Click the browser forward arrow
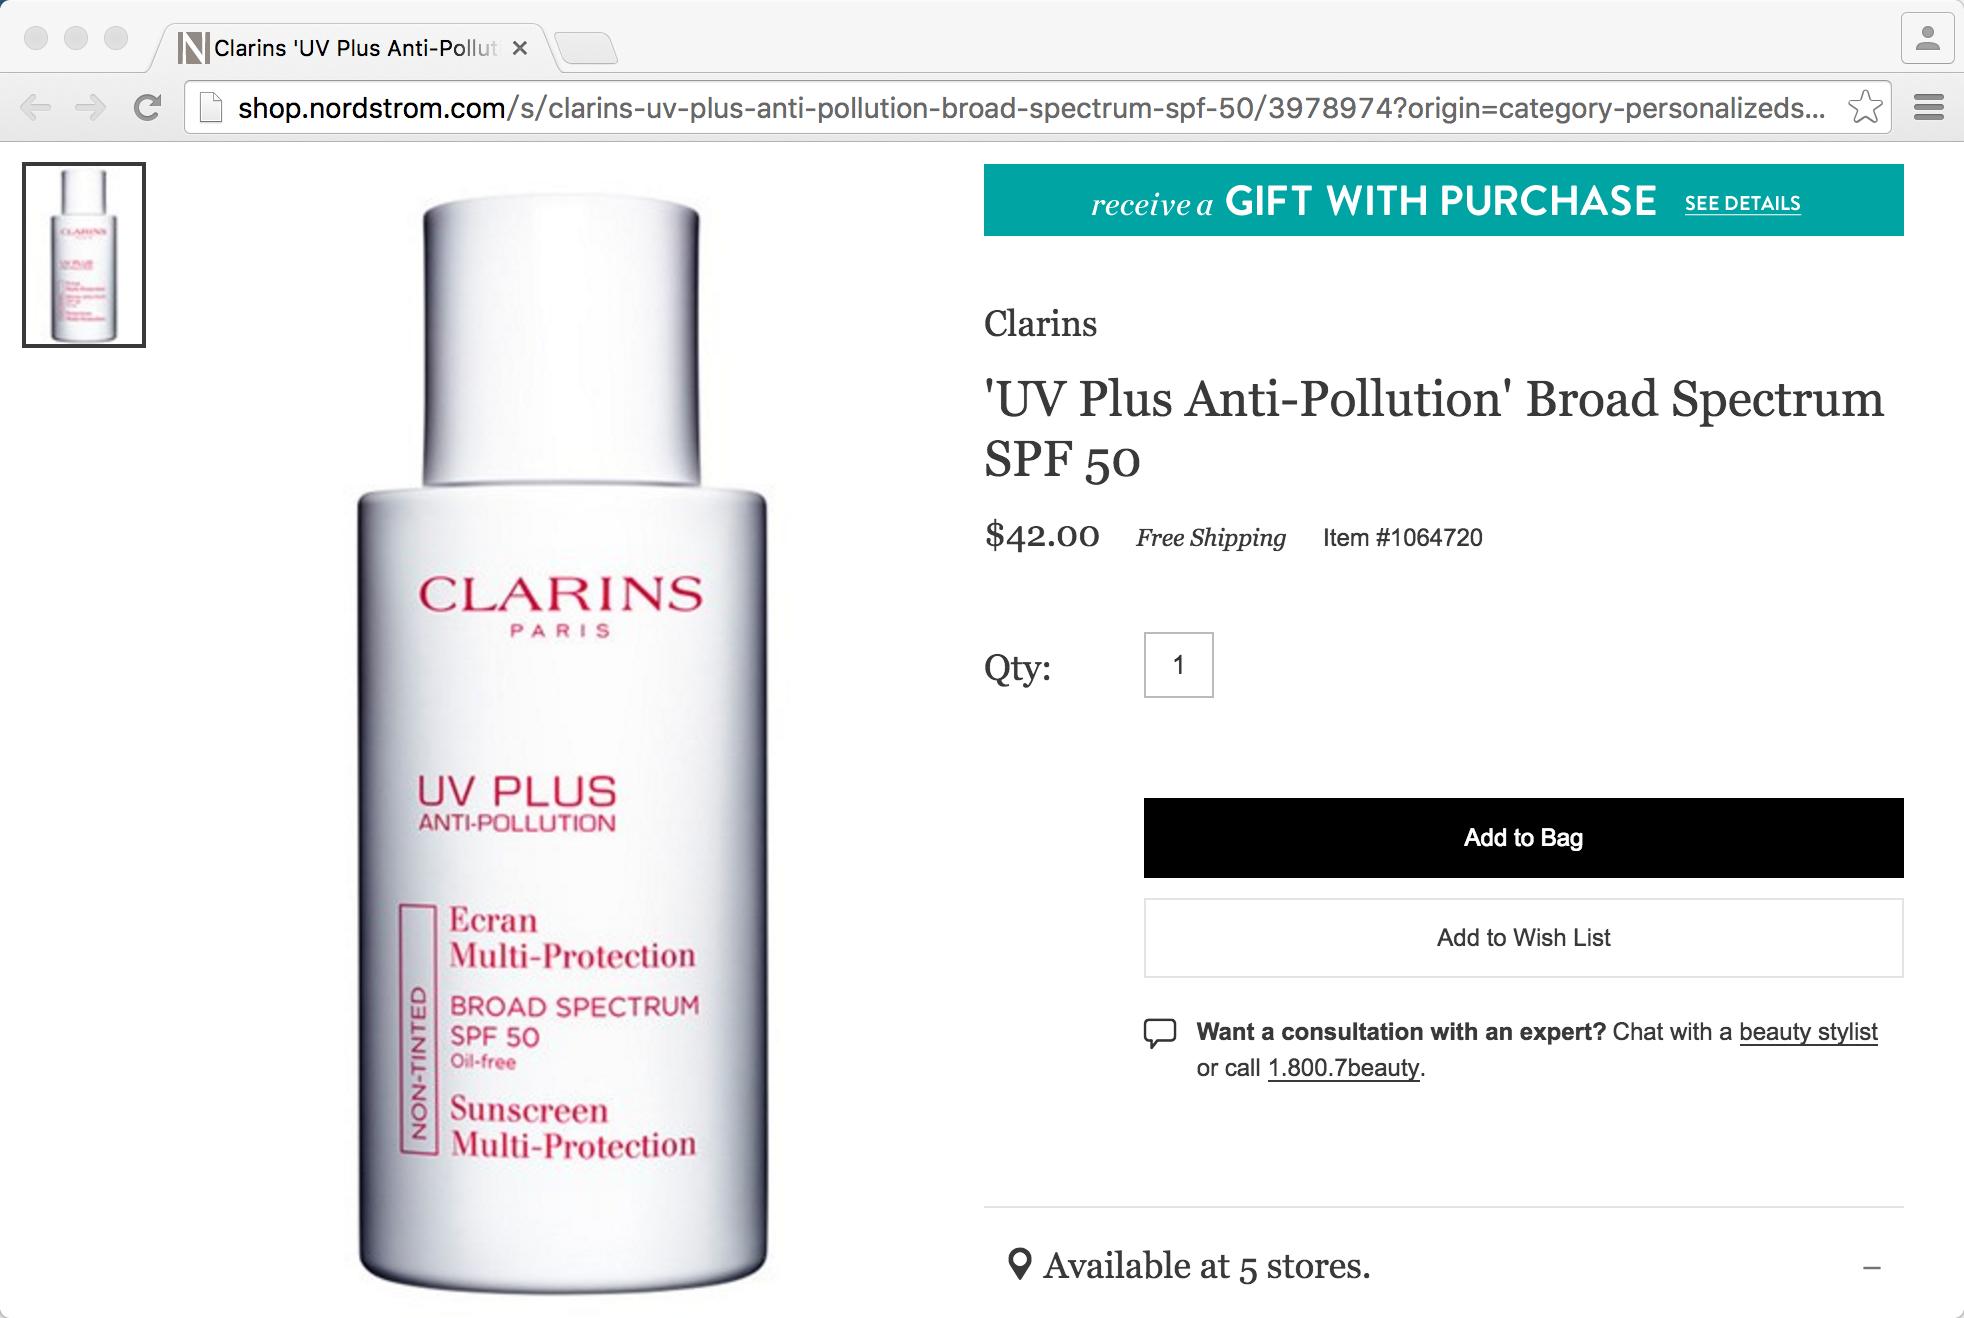1964x1318 pixels. pyautogui.click(x=91, y=107)
